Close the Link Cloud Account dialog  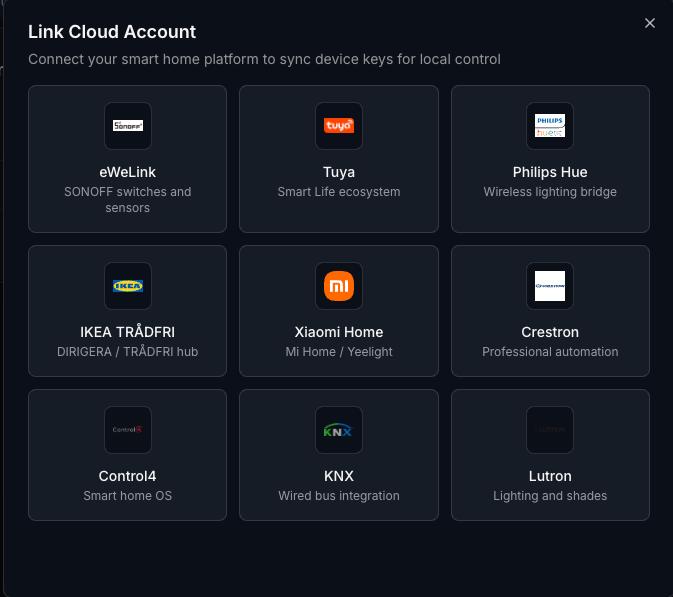click(x=649, y=23)
